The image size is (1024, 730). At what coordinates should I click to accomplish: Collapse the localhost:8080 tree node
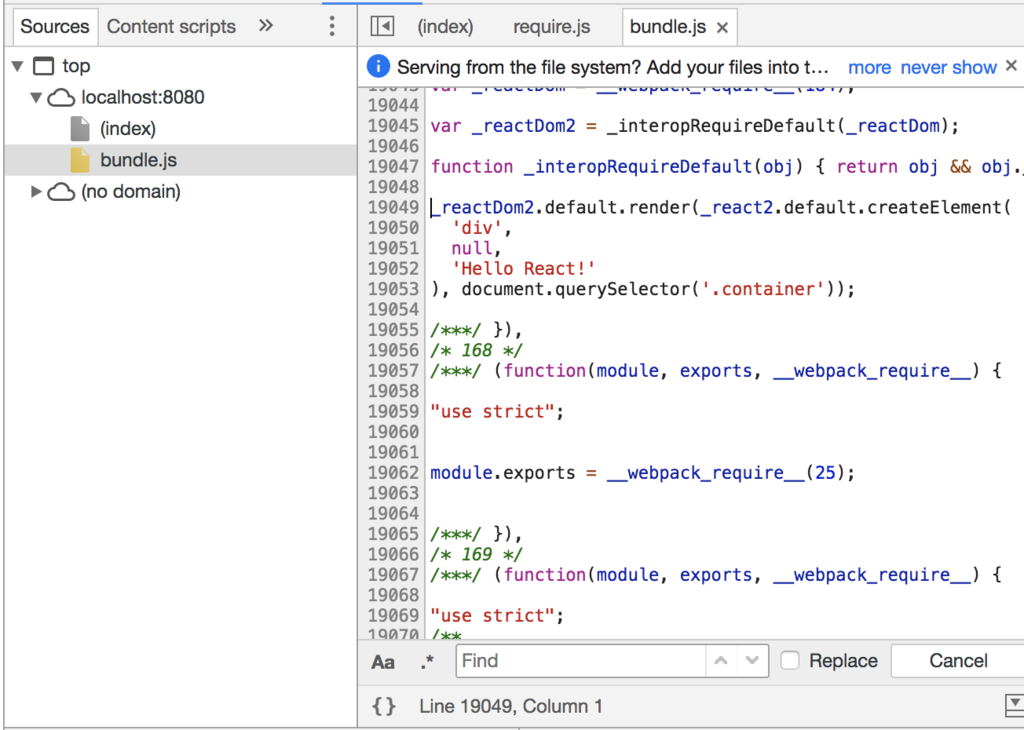tap(36, 97)
